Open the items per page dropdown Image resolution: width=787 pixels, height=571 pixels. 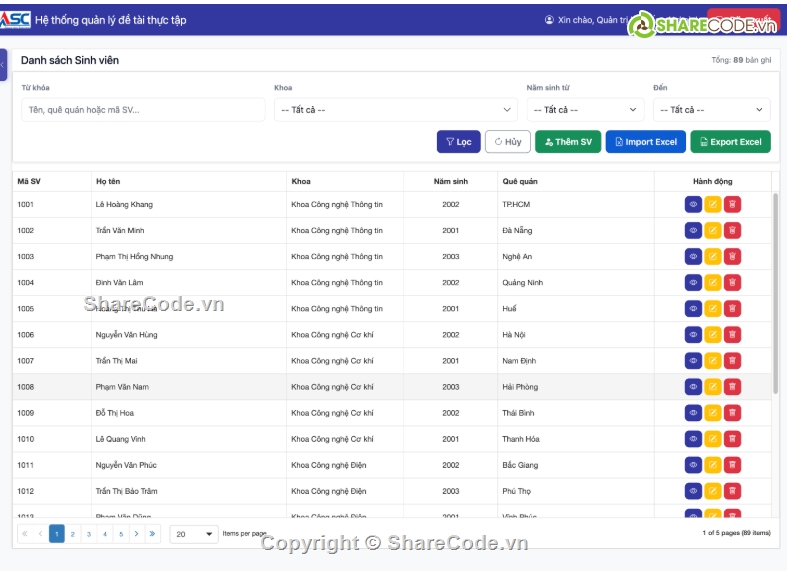[195, 534]
